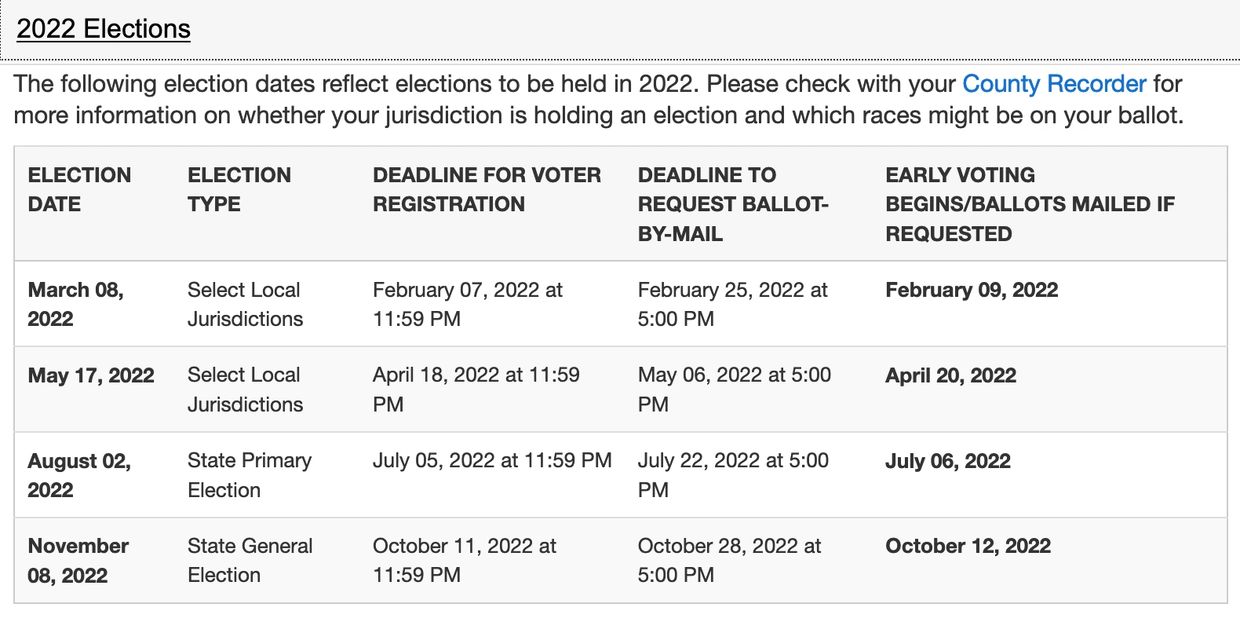Click the May 17, 2022 election date
This screenshot has height=622, width=1240.
click(91, 376)
